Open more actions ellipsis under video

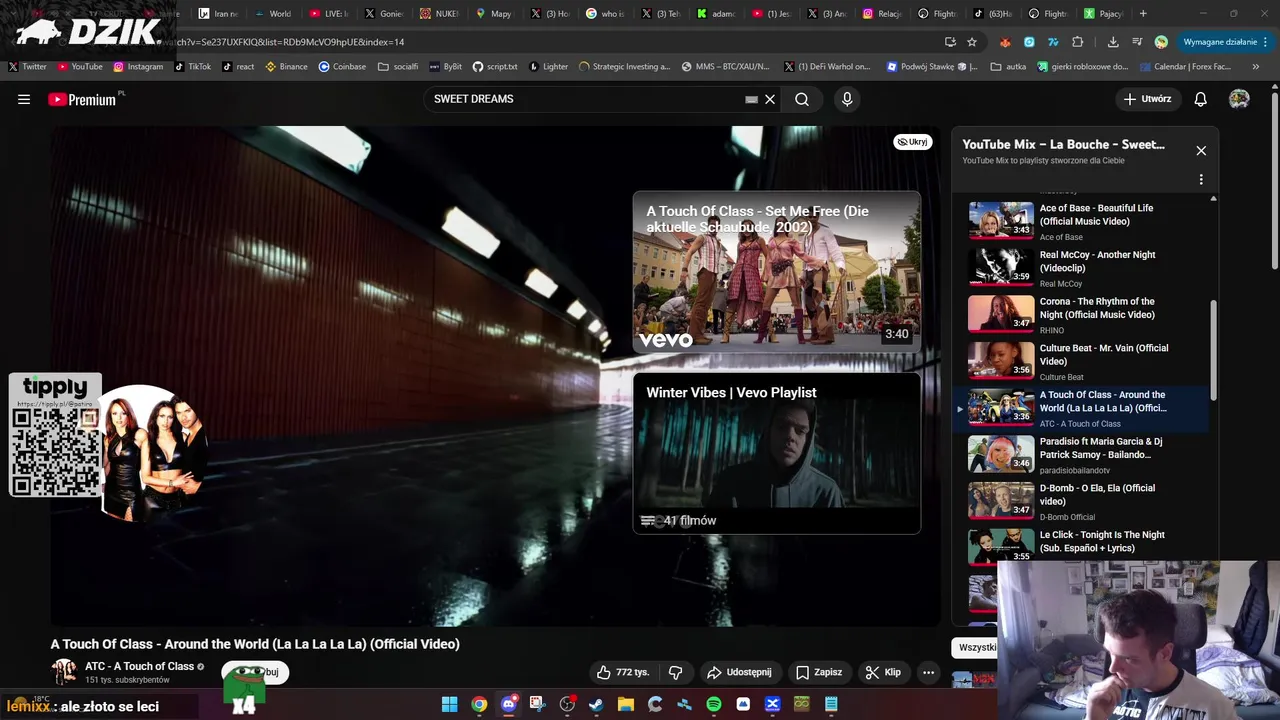point(928,672)
